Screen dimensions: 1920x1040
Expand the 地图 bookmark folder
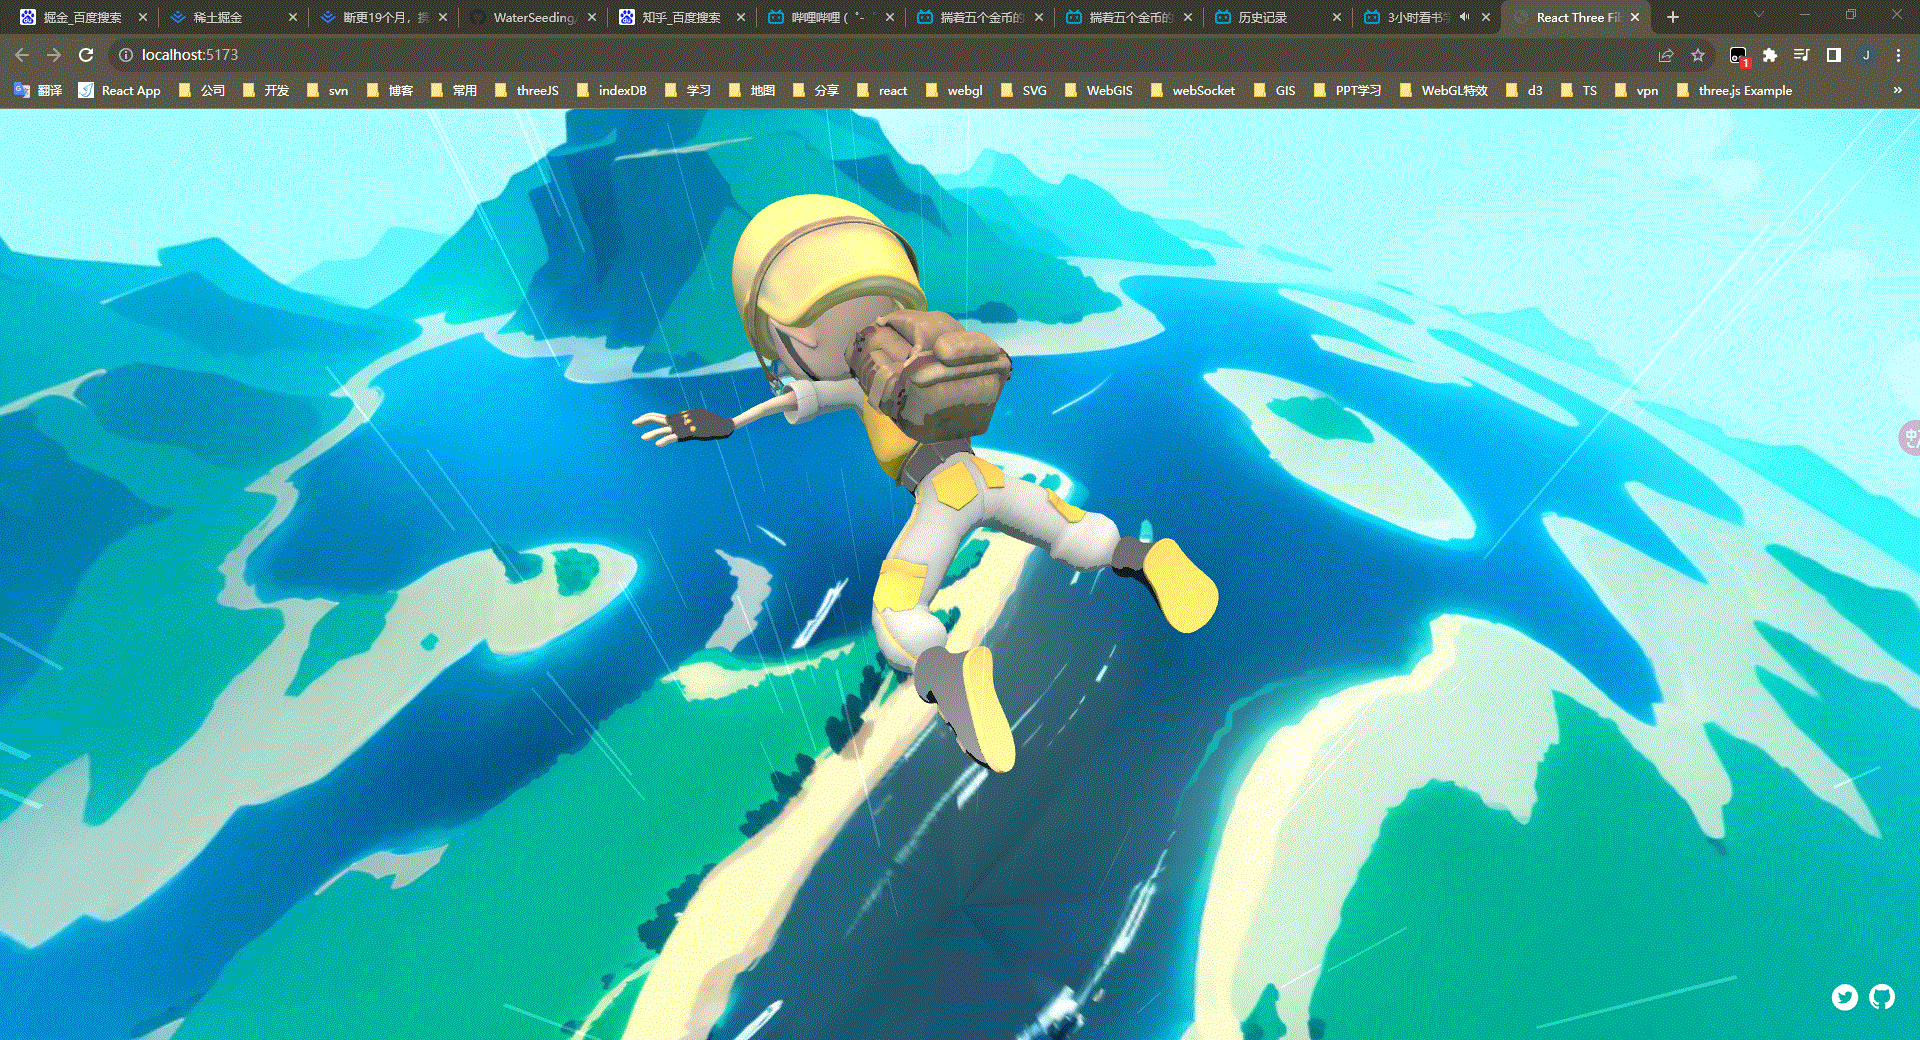coord(751,90)
